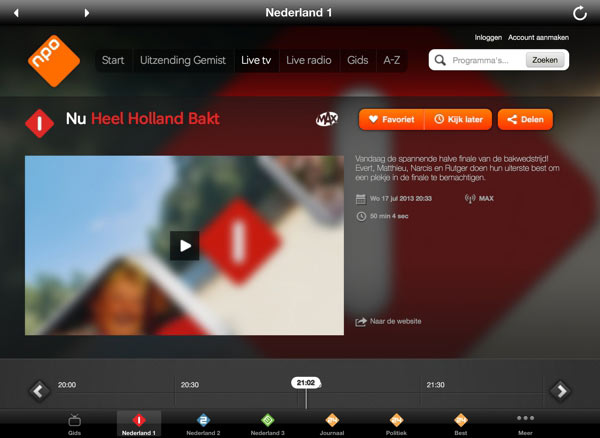
Task: Click the Nederland 1 channel logo beside title
Action: click(x=39, y=124)
